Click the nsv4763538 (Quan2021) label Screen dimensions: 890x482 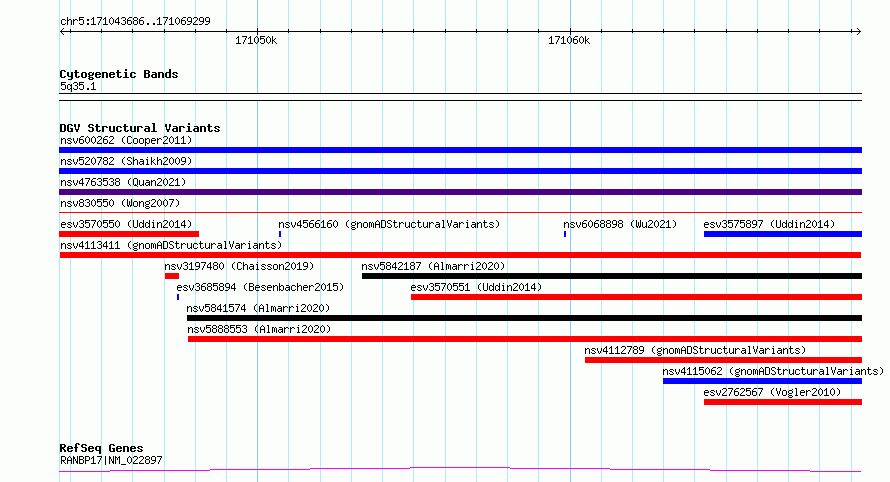(123, 182)
